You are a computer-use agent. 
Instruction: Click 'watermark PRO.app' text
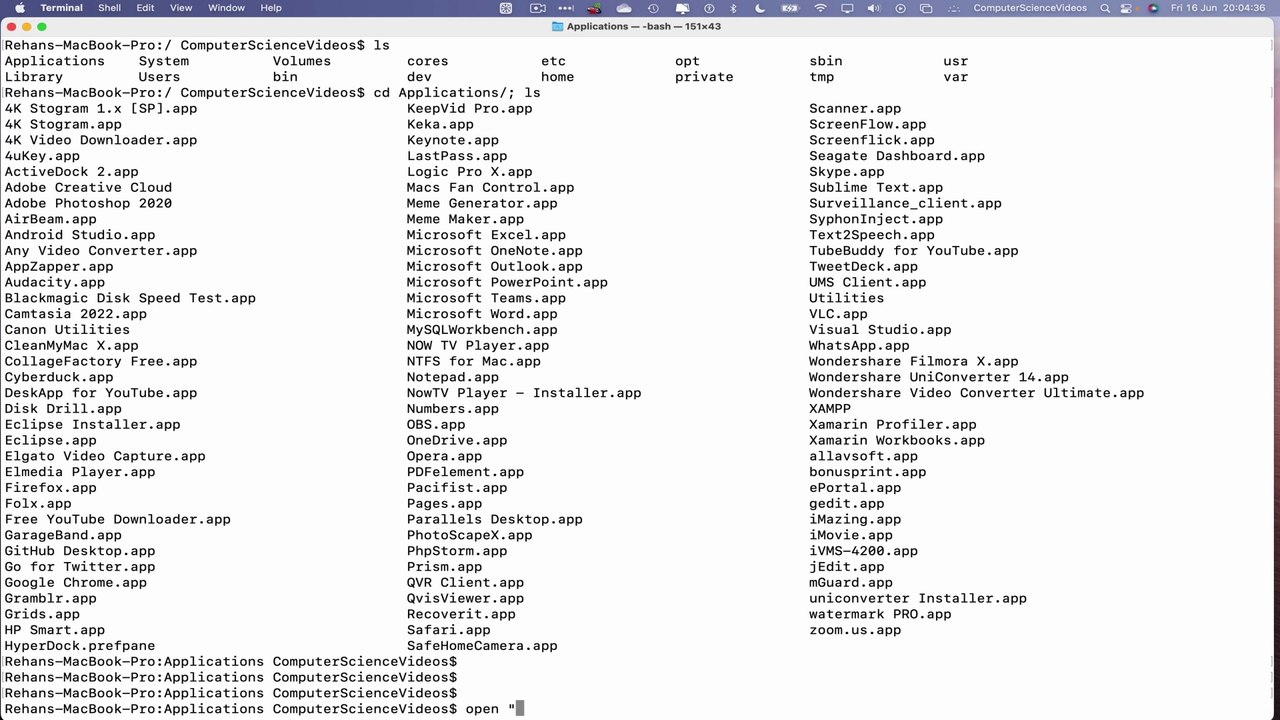(880, 614)
